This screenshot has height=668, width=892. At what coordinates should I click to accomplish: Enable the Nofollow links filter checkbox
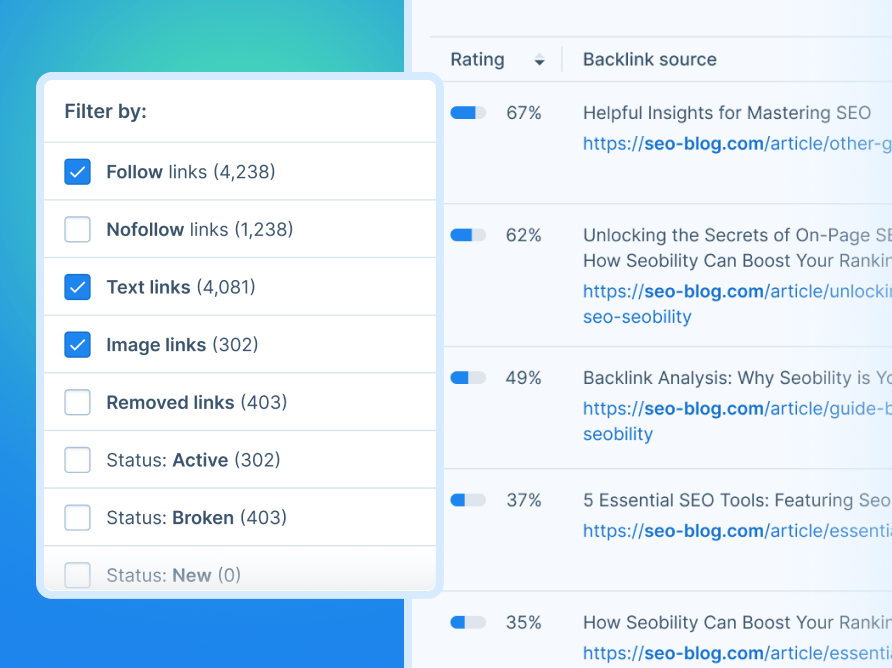77,229
